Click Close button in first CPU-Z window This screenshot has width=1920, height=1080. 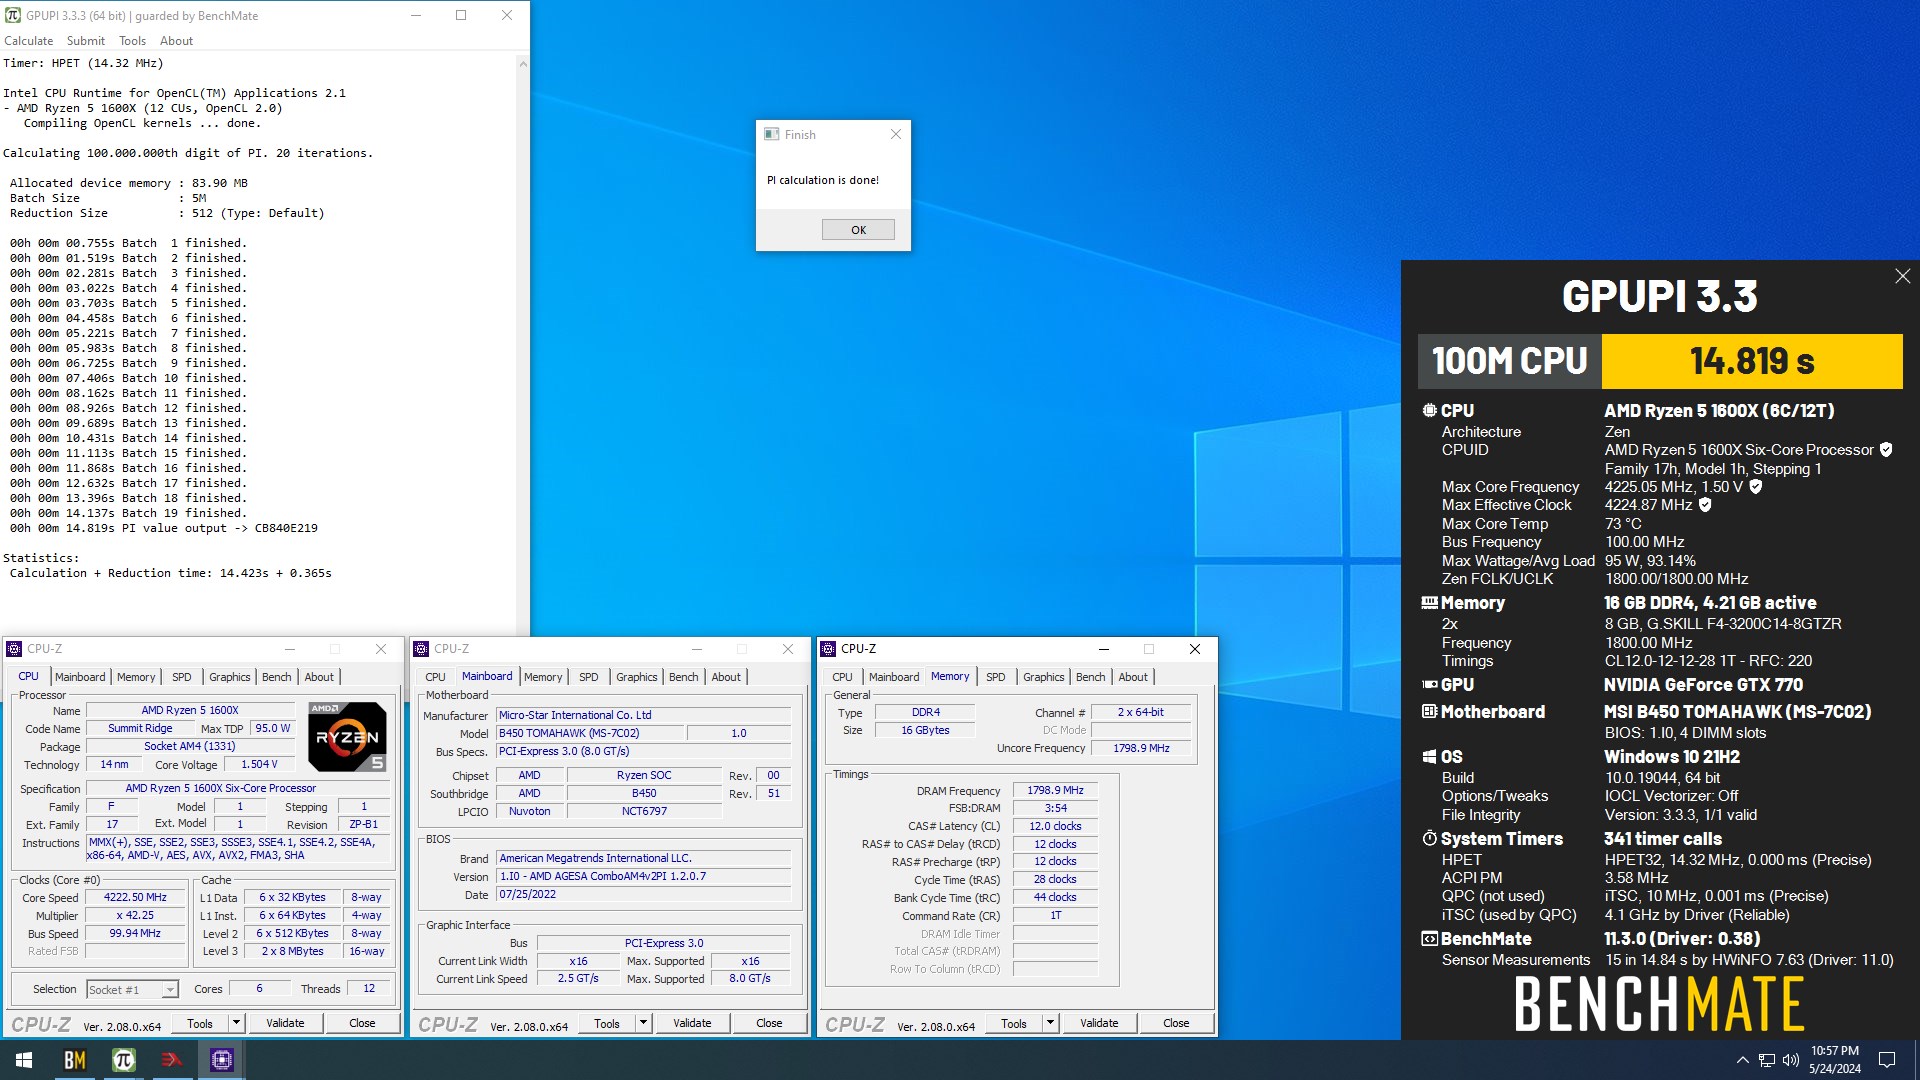(x=362, y=1023)
